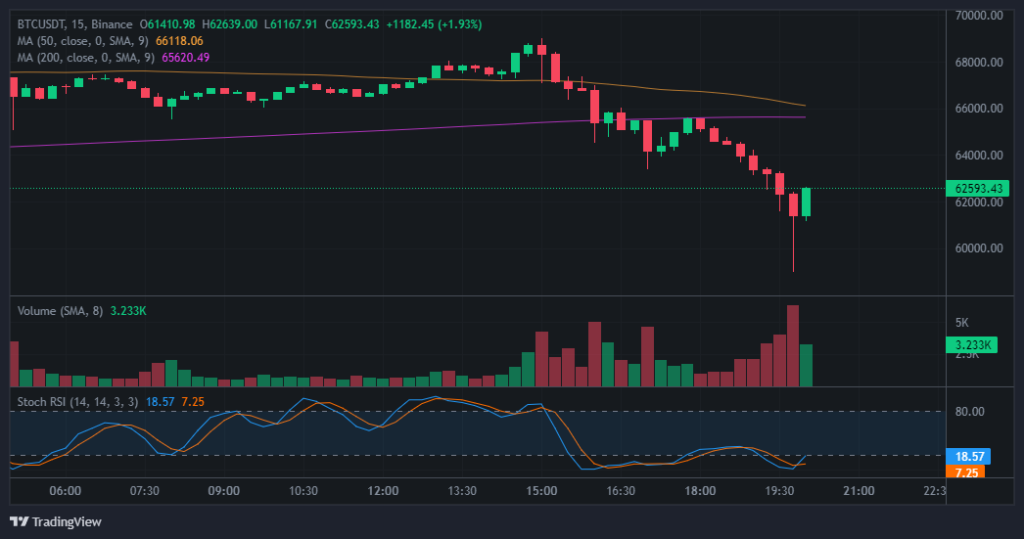The image size is (1024, 539).
Task: Click the TradingView logo icon
Action: 18,521
